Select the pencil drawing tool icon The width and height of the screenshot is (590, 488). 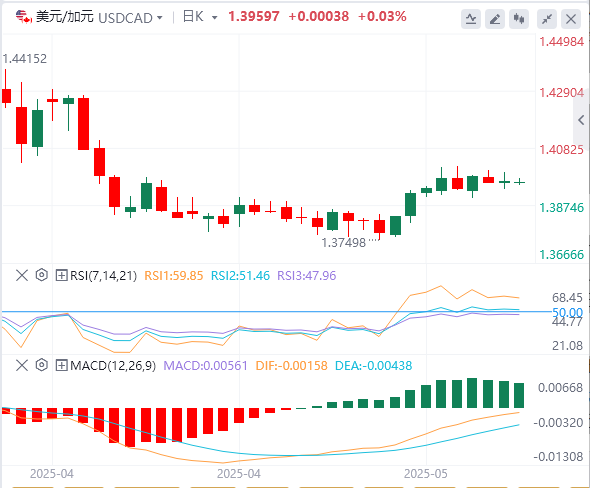(495, 19)
